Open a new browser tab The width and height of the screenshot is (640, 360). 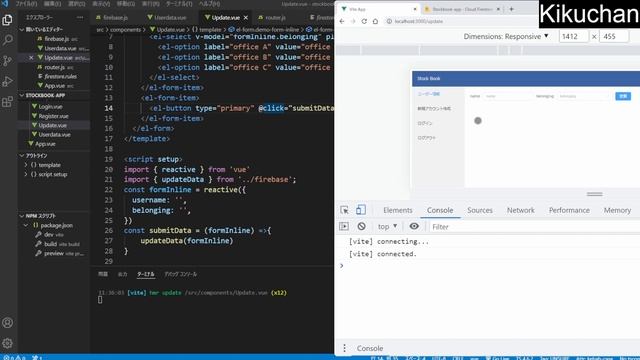(x=511, y=9)
